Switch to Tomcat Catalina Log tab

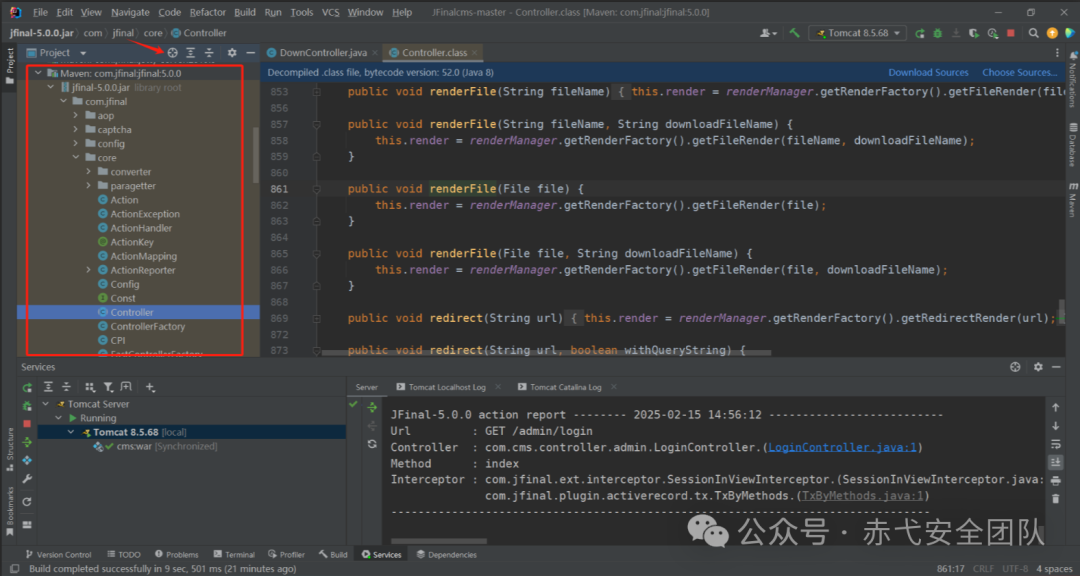[565, 387]
